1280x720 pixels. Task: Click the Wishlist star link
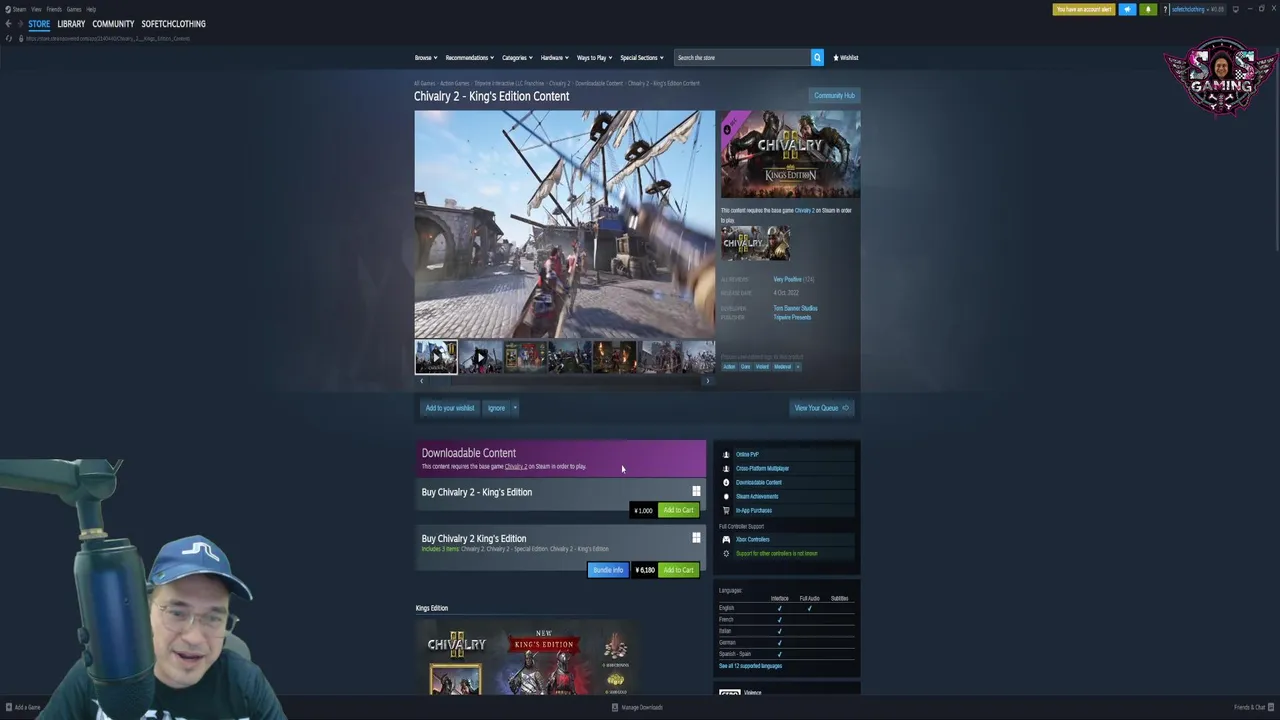846,57
